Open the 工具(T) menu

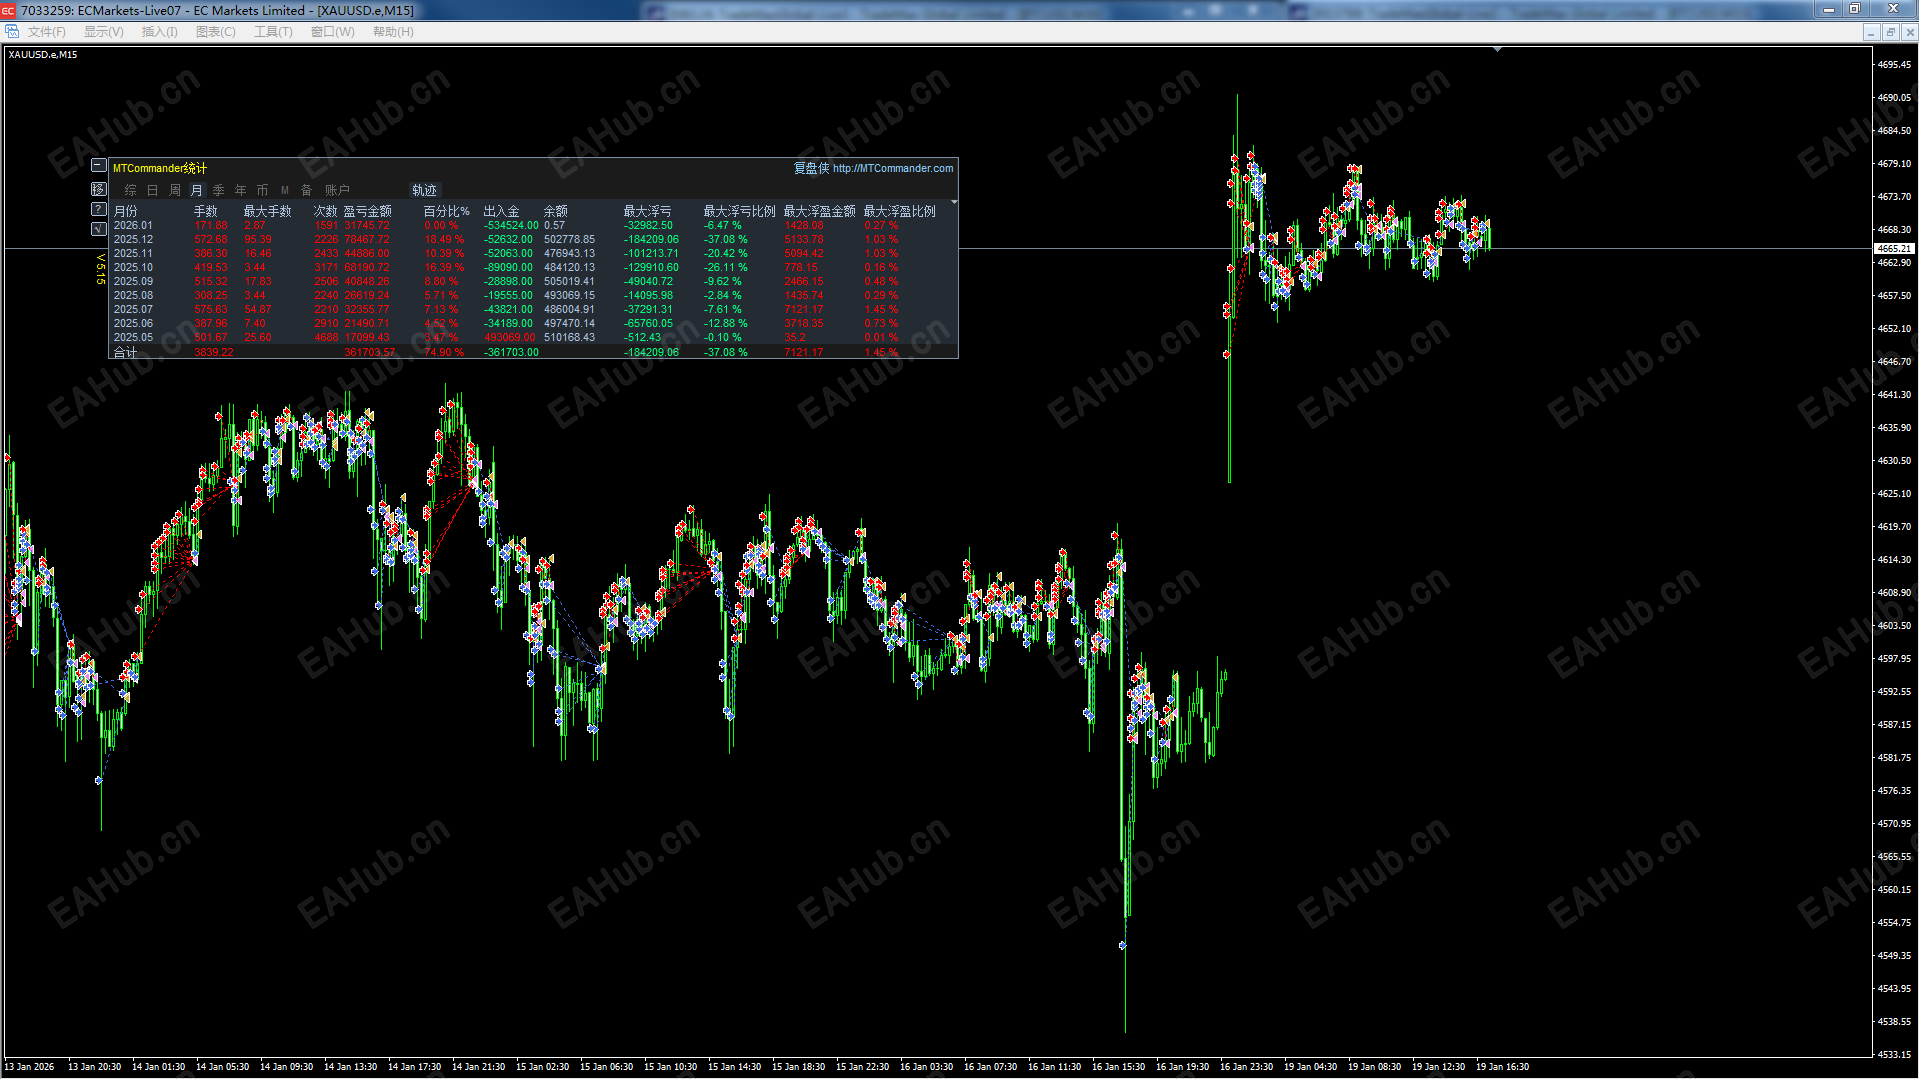point(273,32)
